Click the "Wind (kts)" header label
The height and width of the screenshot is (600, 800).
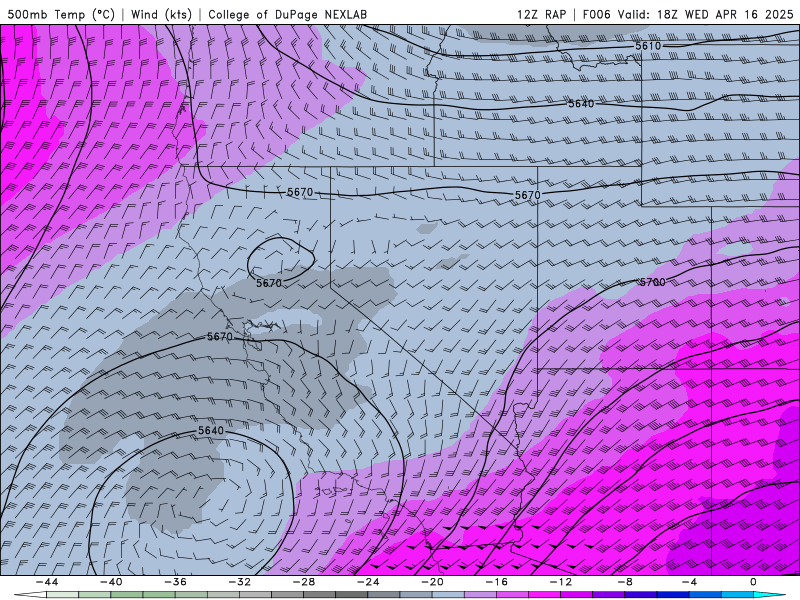tap(161, 14)
